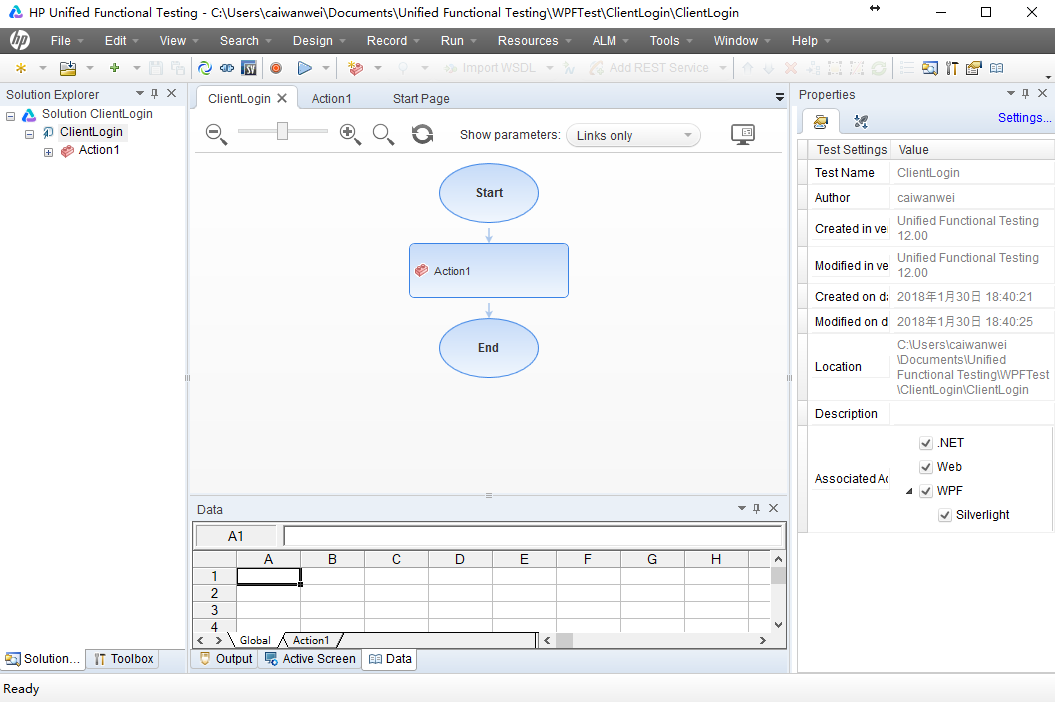This screenshot has height=702, width=1055.
Task: Click the SV Service Virtualization icon
Action: tap(249, 68)
